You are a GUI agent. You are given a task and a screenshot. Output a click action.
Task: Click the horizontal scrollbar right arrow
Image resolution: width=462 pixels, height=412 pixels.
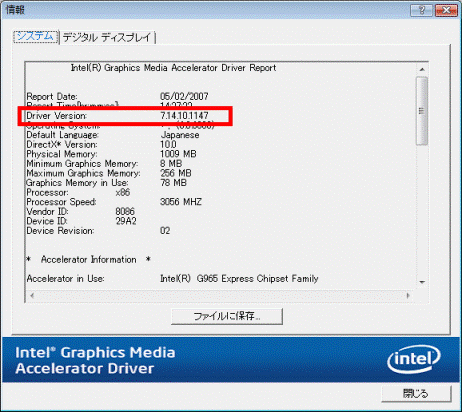click(408, 295)
